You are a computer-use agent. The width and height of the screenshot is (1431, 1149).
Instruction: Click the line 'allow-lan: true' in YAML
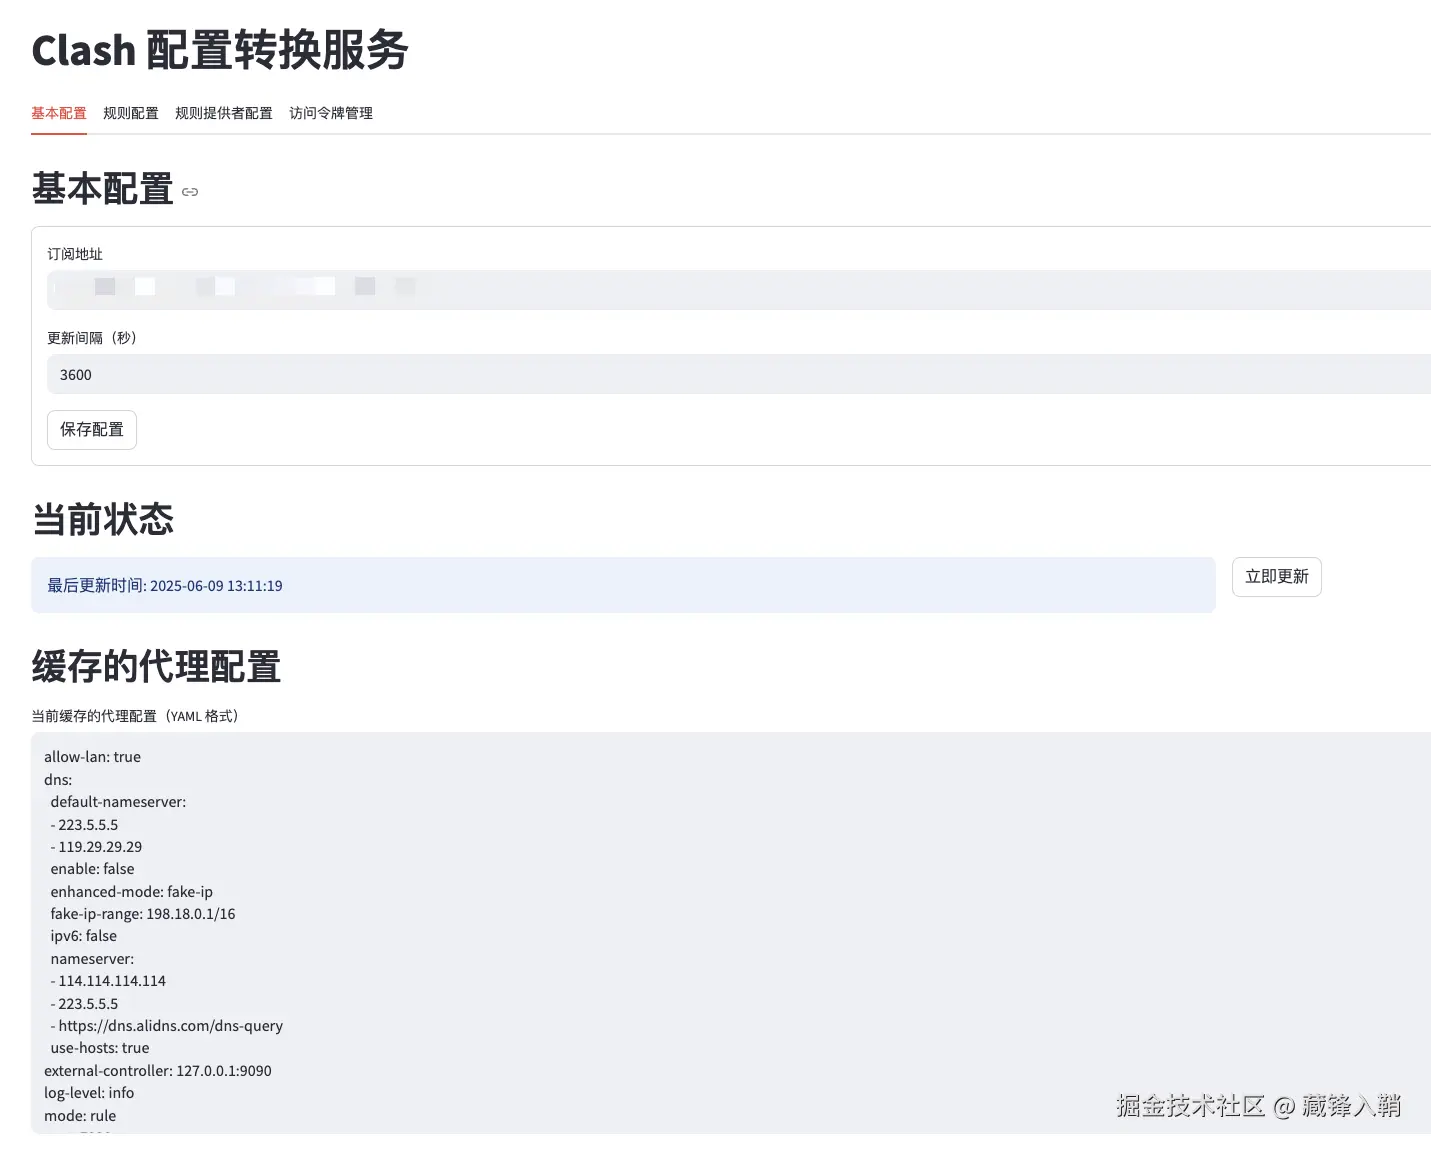pyautogui.click(x=92, y=757)
